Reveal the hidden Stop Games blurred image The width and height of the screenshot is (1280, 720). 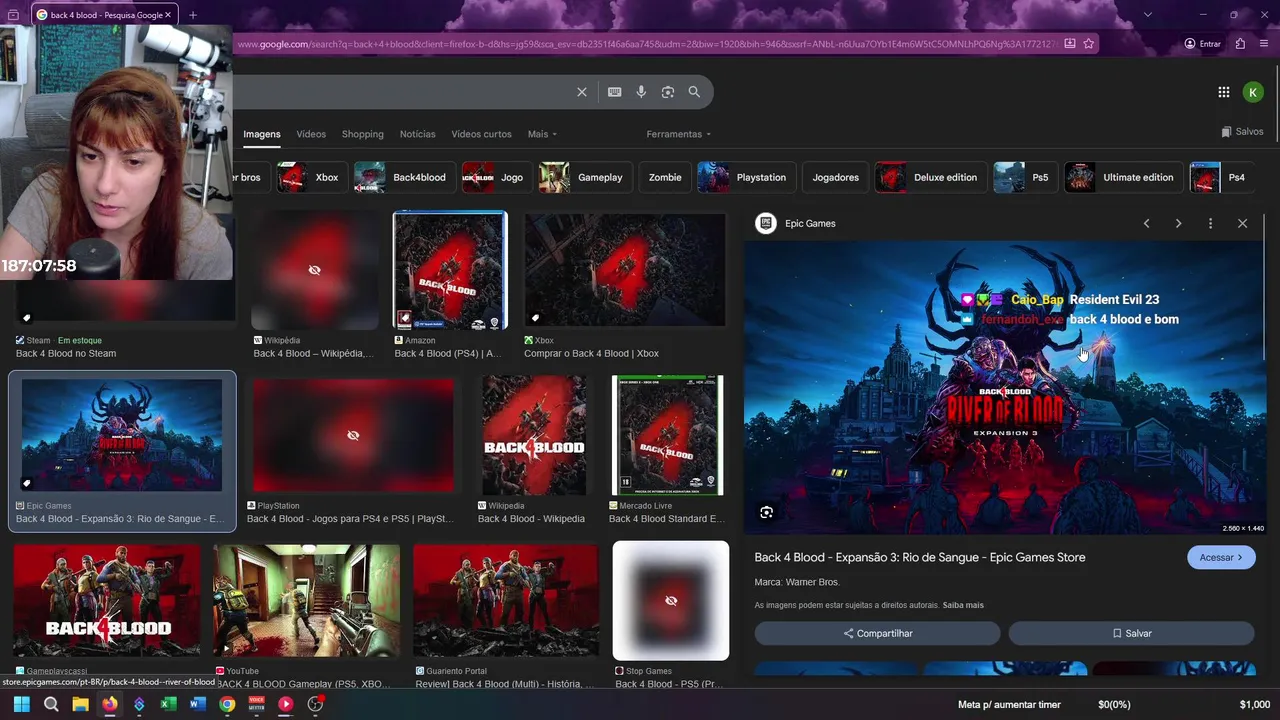coord(671,601)
